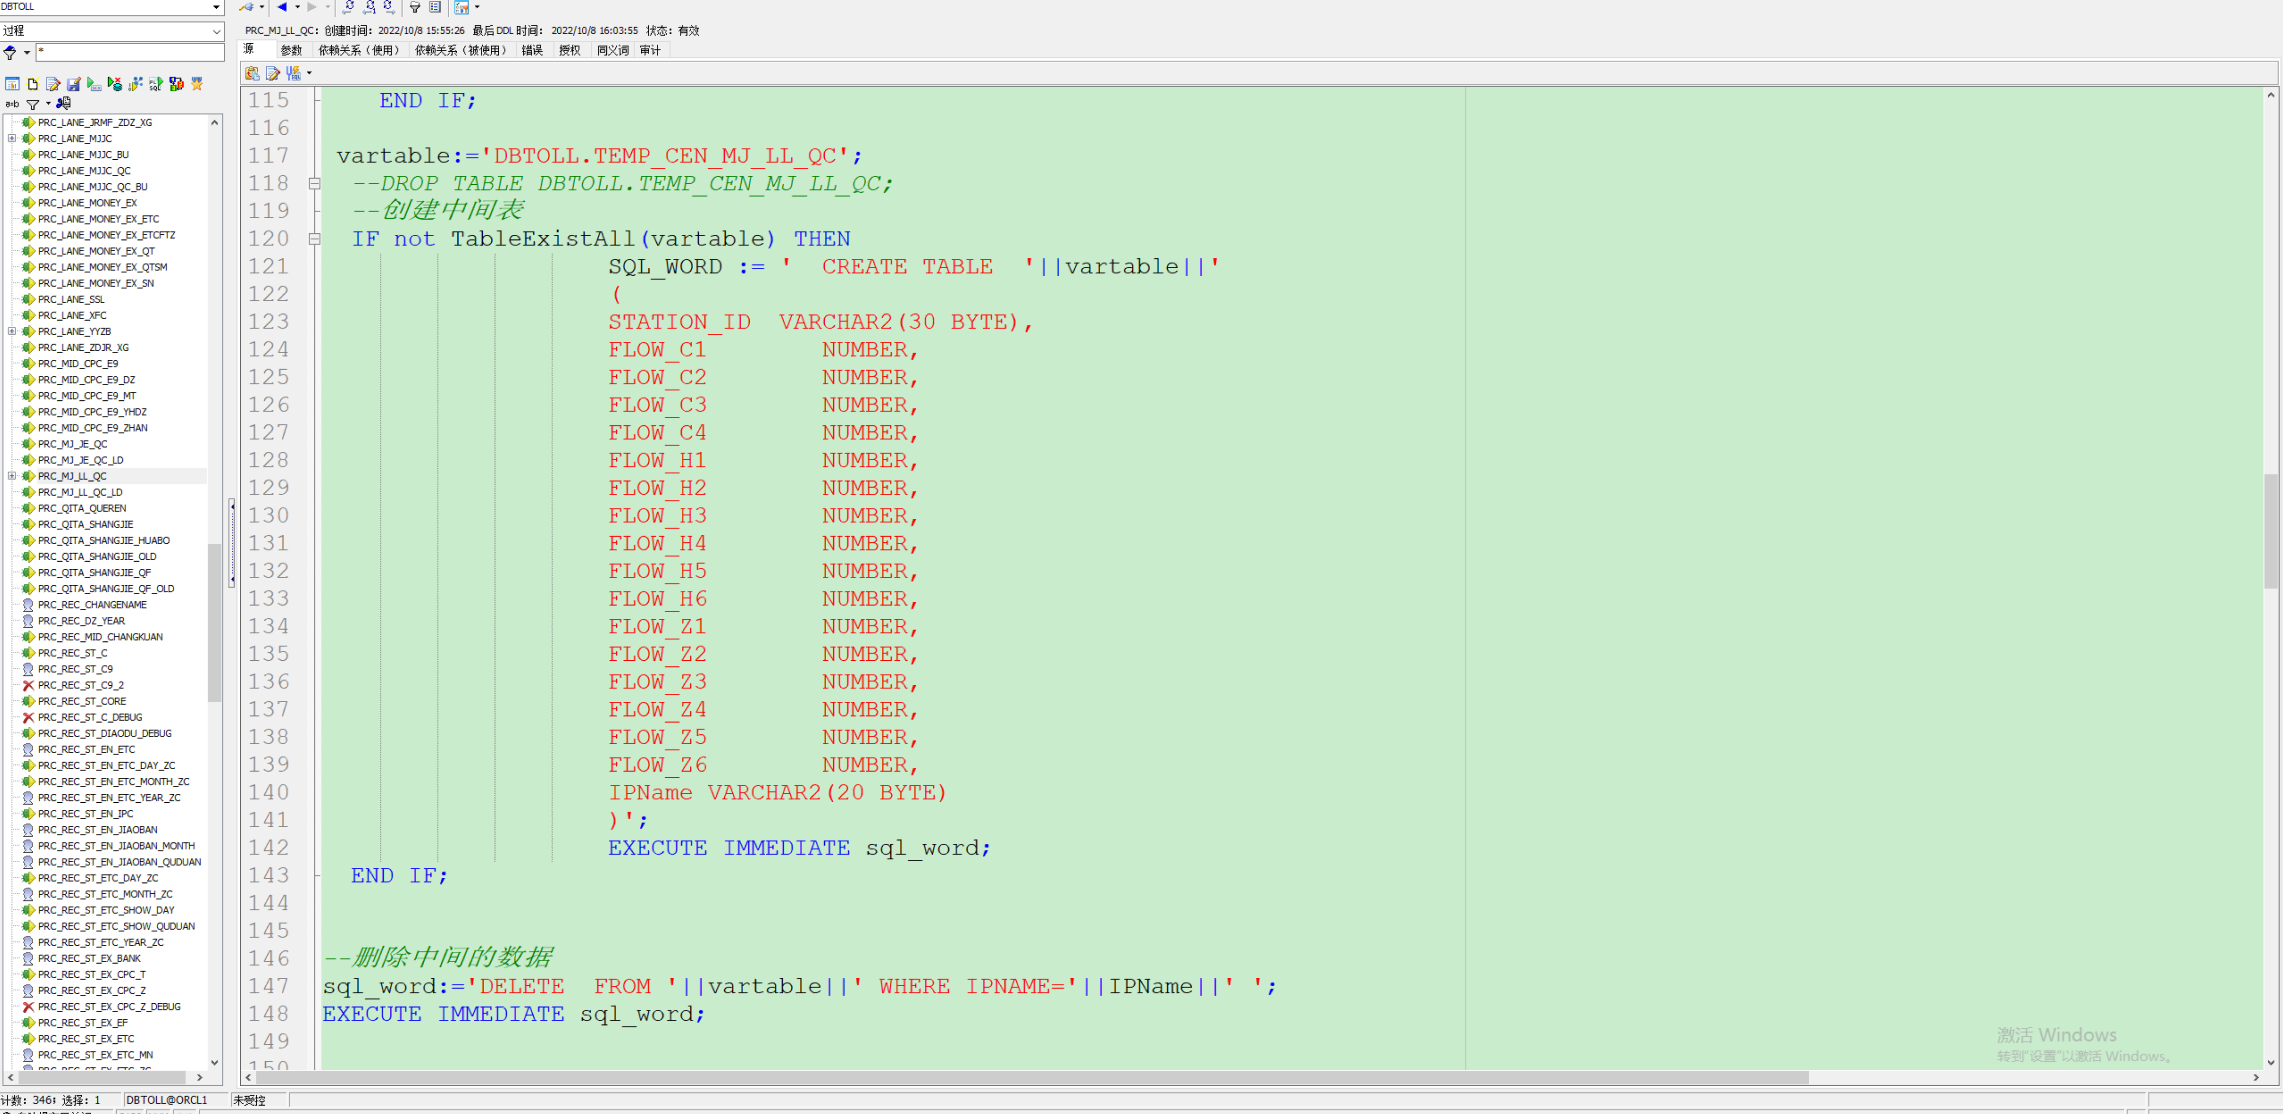The width and height of the screenshot is (2283, 1114).
Task: Open the DBTOLL schema dropdown
Action: [x=216, y=7]
